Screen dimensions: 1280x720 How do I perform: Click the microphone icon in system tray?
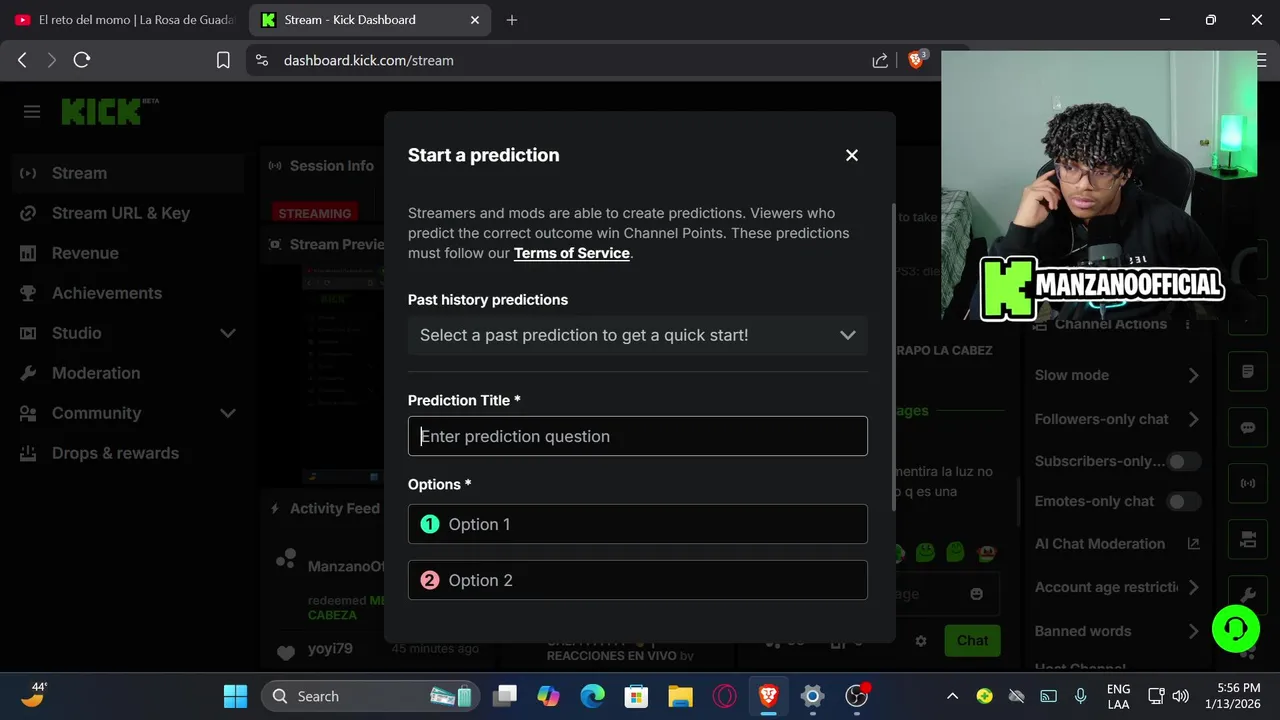[x=1080, y=696]
